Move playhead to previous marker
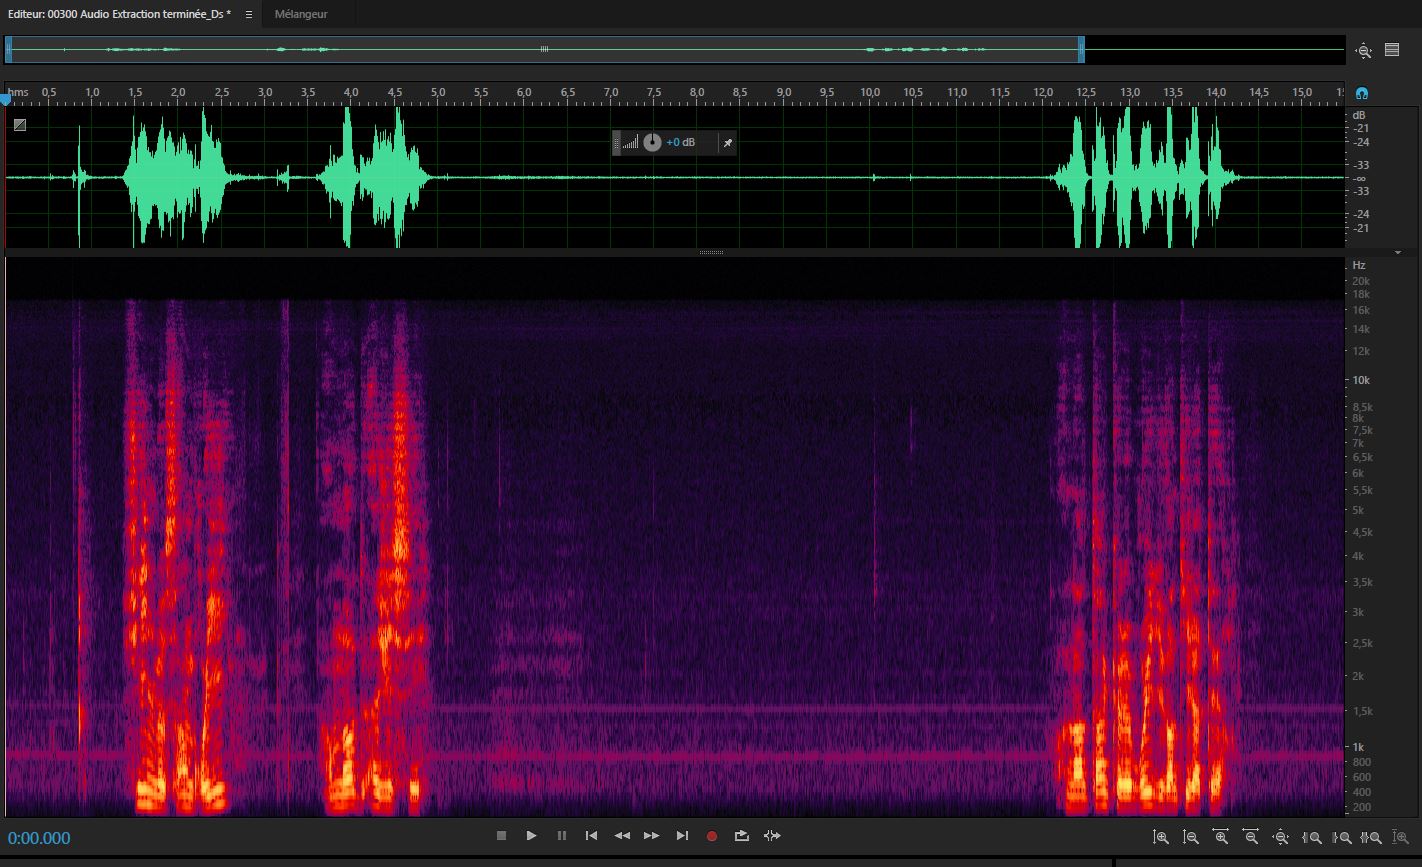The image size is (1422, 867). (592, 836)
